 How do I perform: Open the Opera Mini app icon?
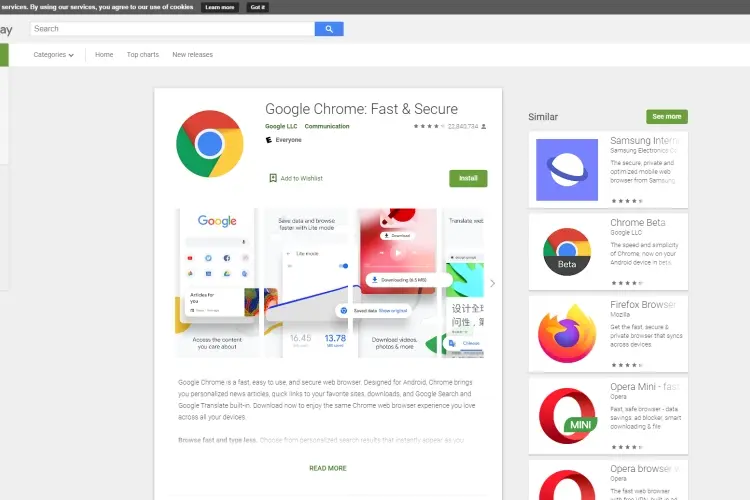[x=568, y=415]
